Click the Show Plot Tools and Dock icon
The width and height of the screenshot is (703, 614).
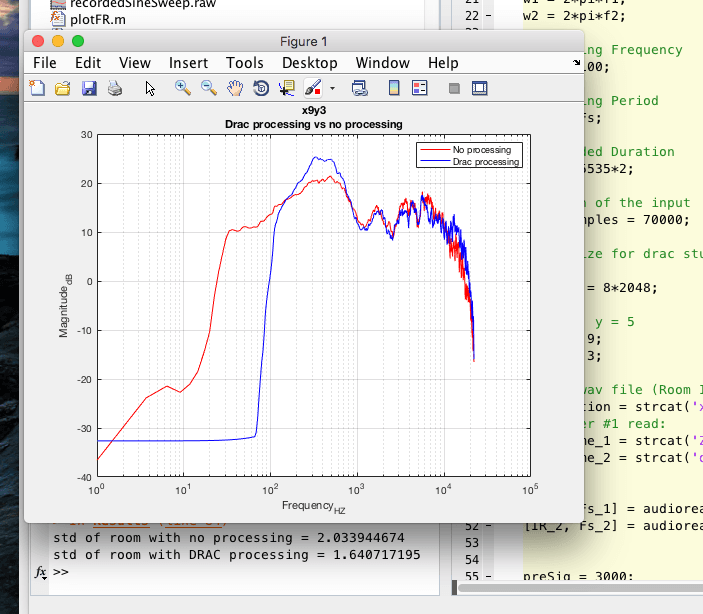(480, 88)
